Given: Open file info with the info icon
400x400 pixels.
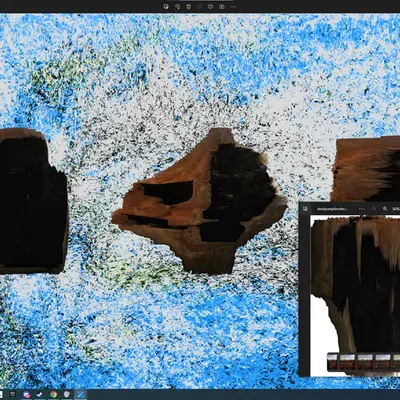Looking at the screenshot, I should pos(210,7).
